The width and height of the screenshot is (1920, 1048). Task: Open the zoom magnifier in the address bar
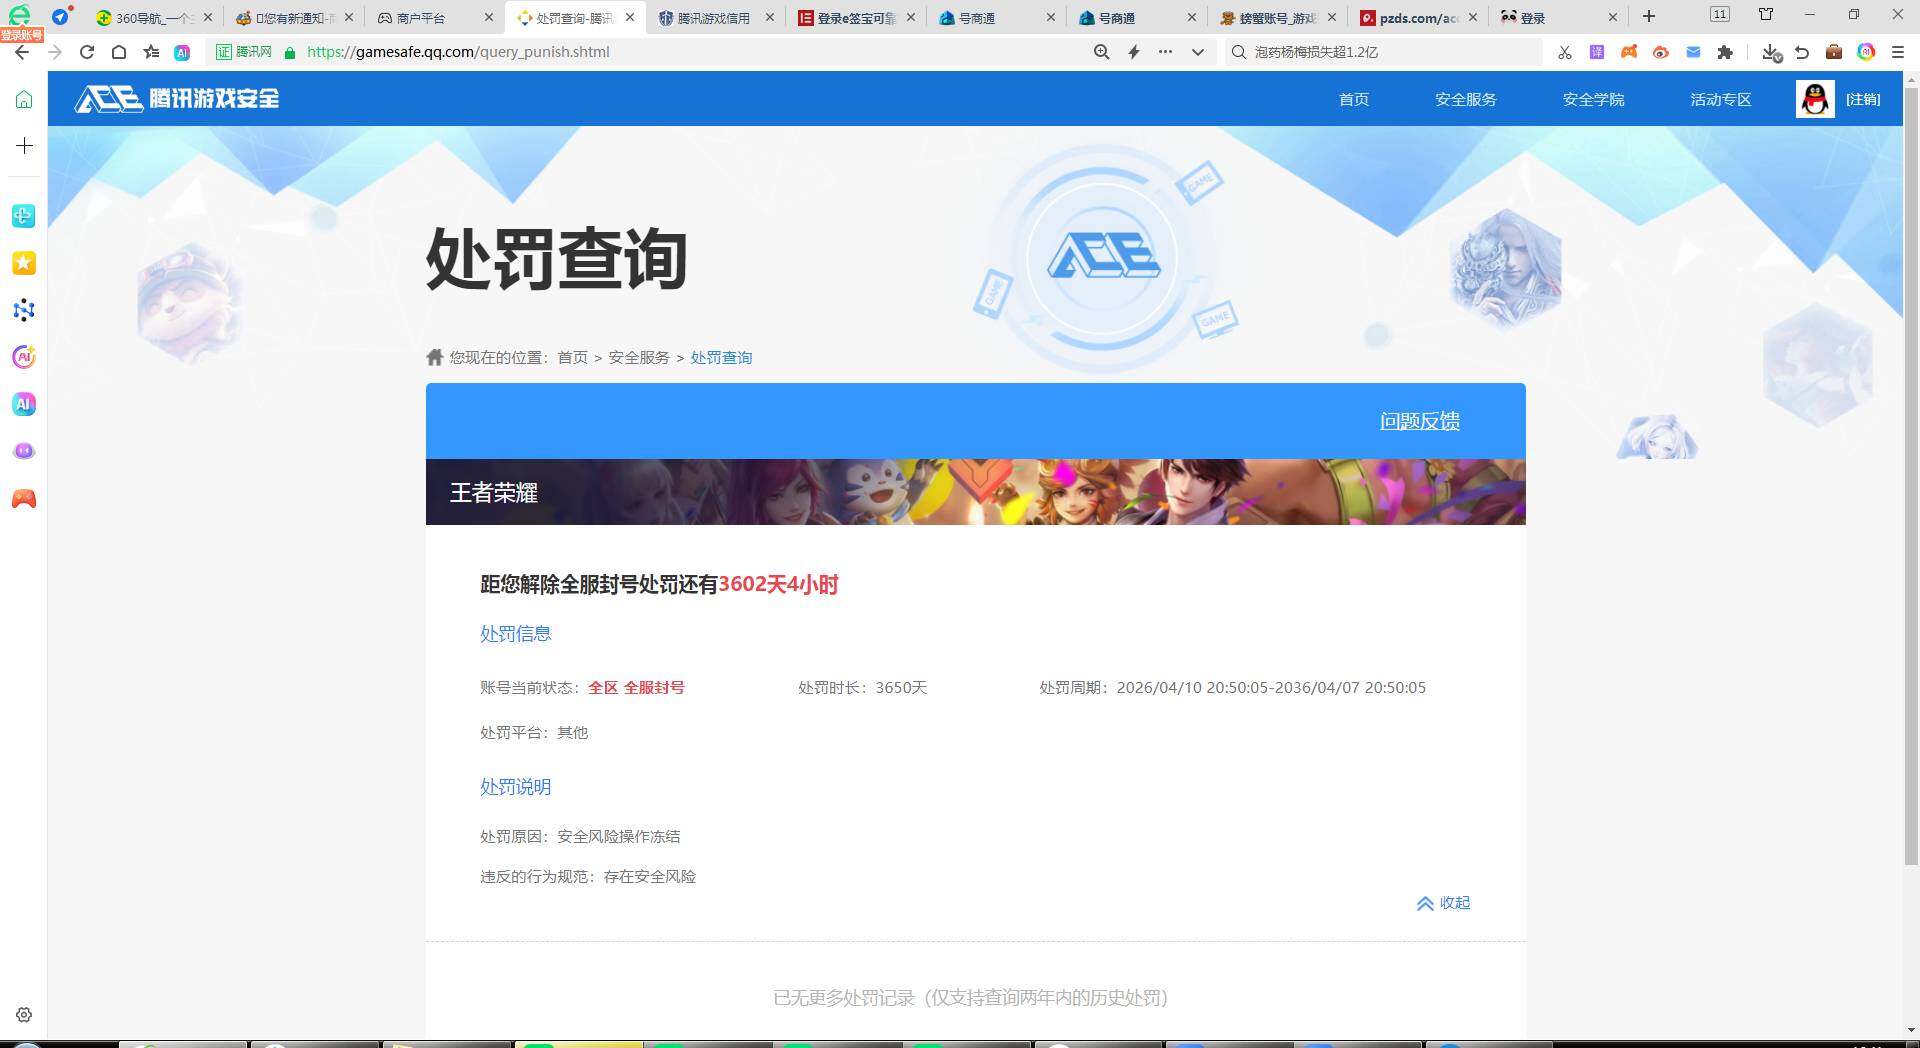(1101, 52)
